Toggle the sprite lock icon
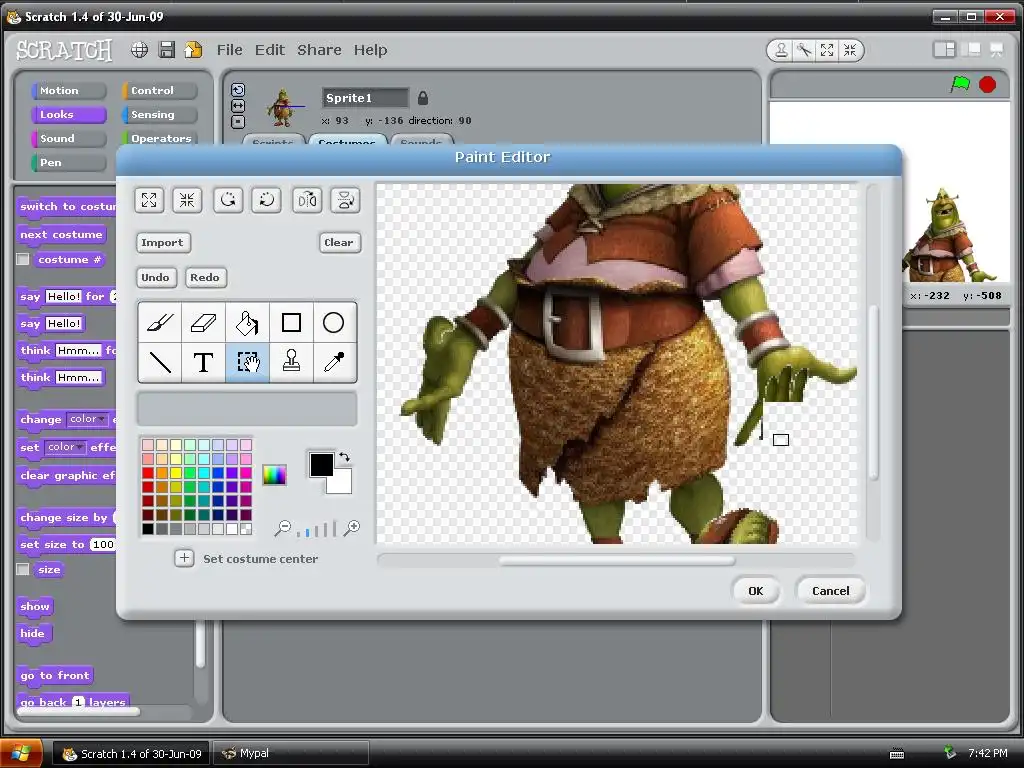This screenshot has width=1024, height=768. 423,98
